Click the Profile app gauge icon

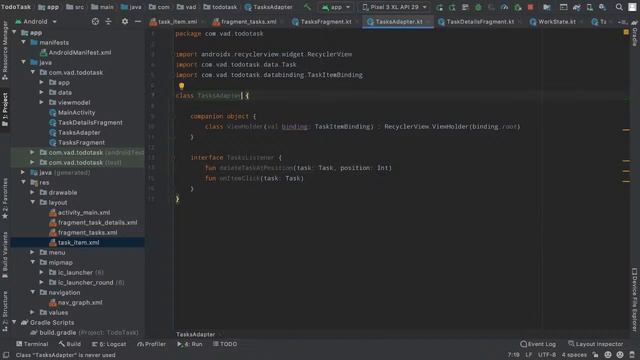(x=504, y=7)
